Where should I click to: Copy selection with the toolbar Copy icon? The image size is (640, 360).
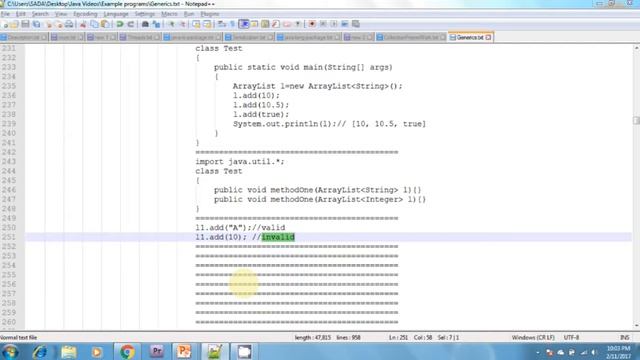[94, 24]
